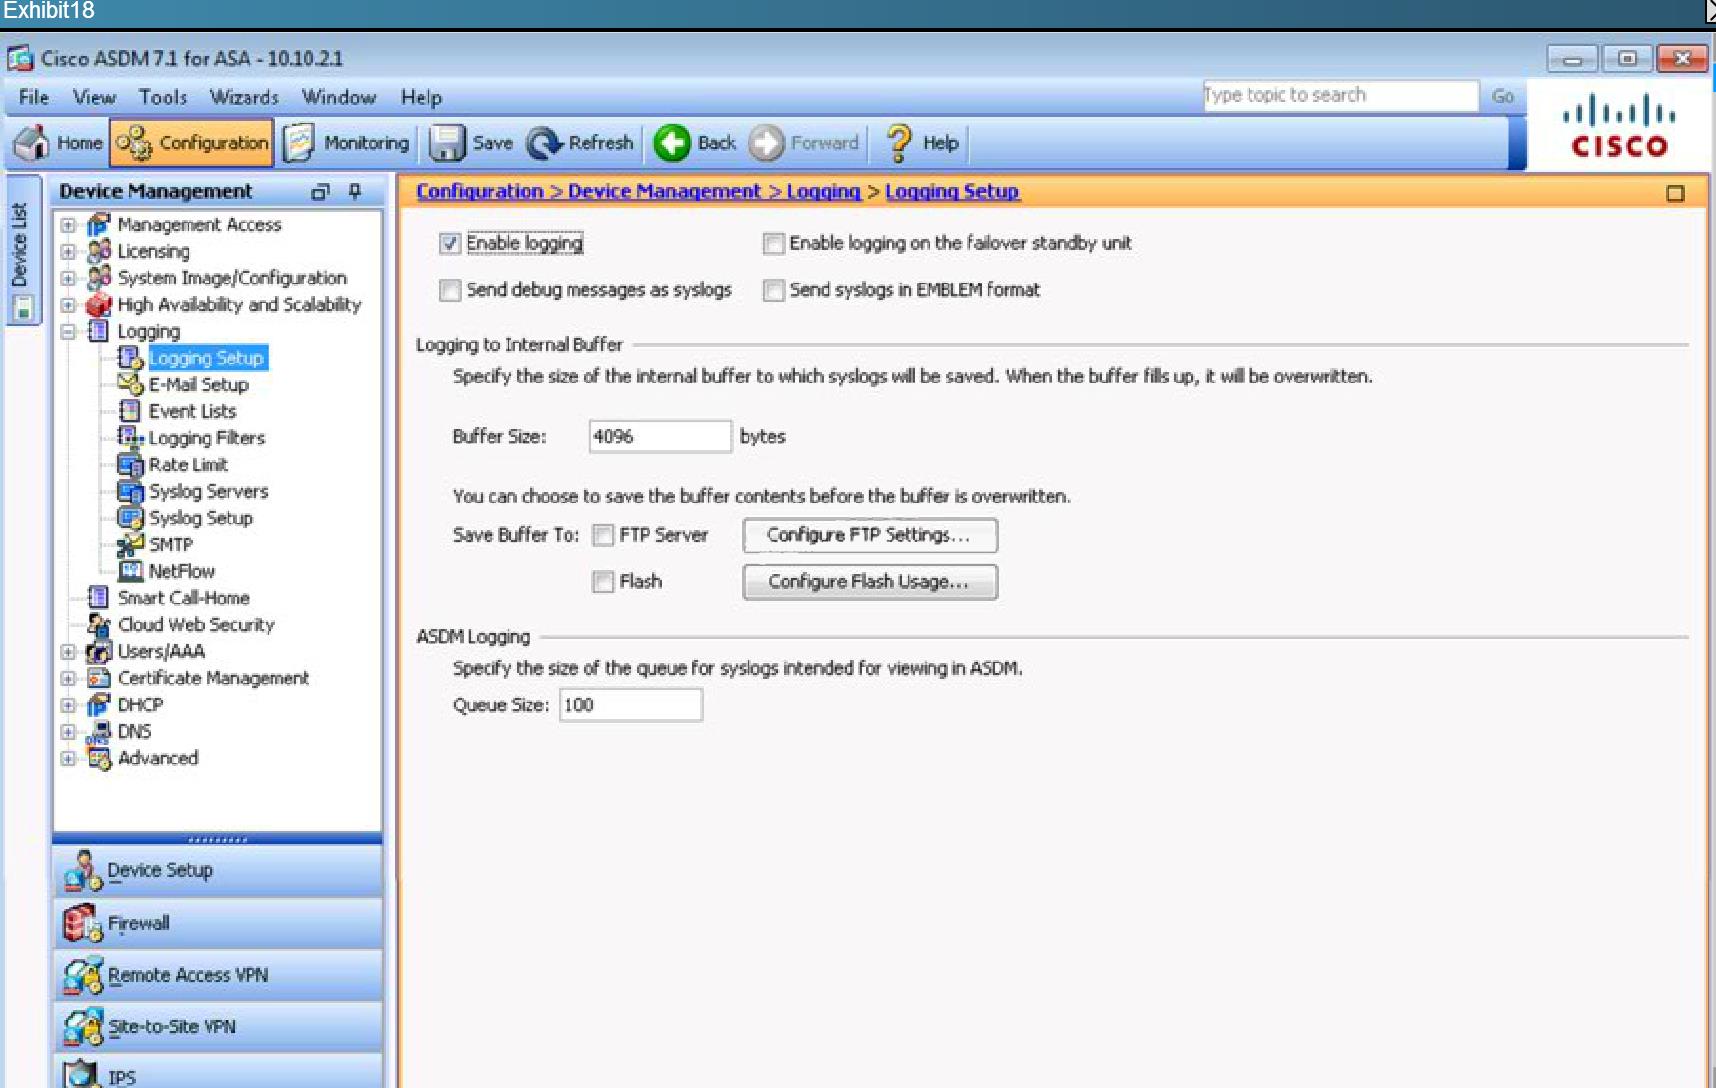This screenshot has height=1088, width=1716.
Task: Click the High Availability and Scalability icon
Action: [98, 305]
